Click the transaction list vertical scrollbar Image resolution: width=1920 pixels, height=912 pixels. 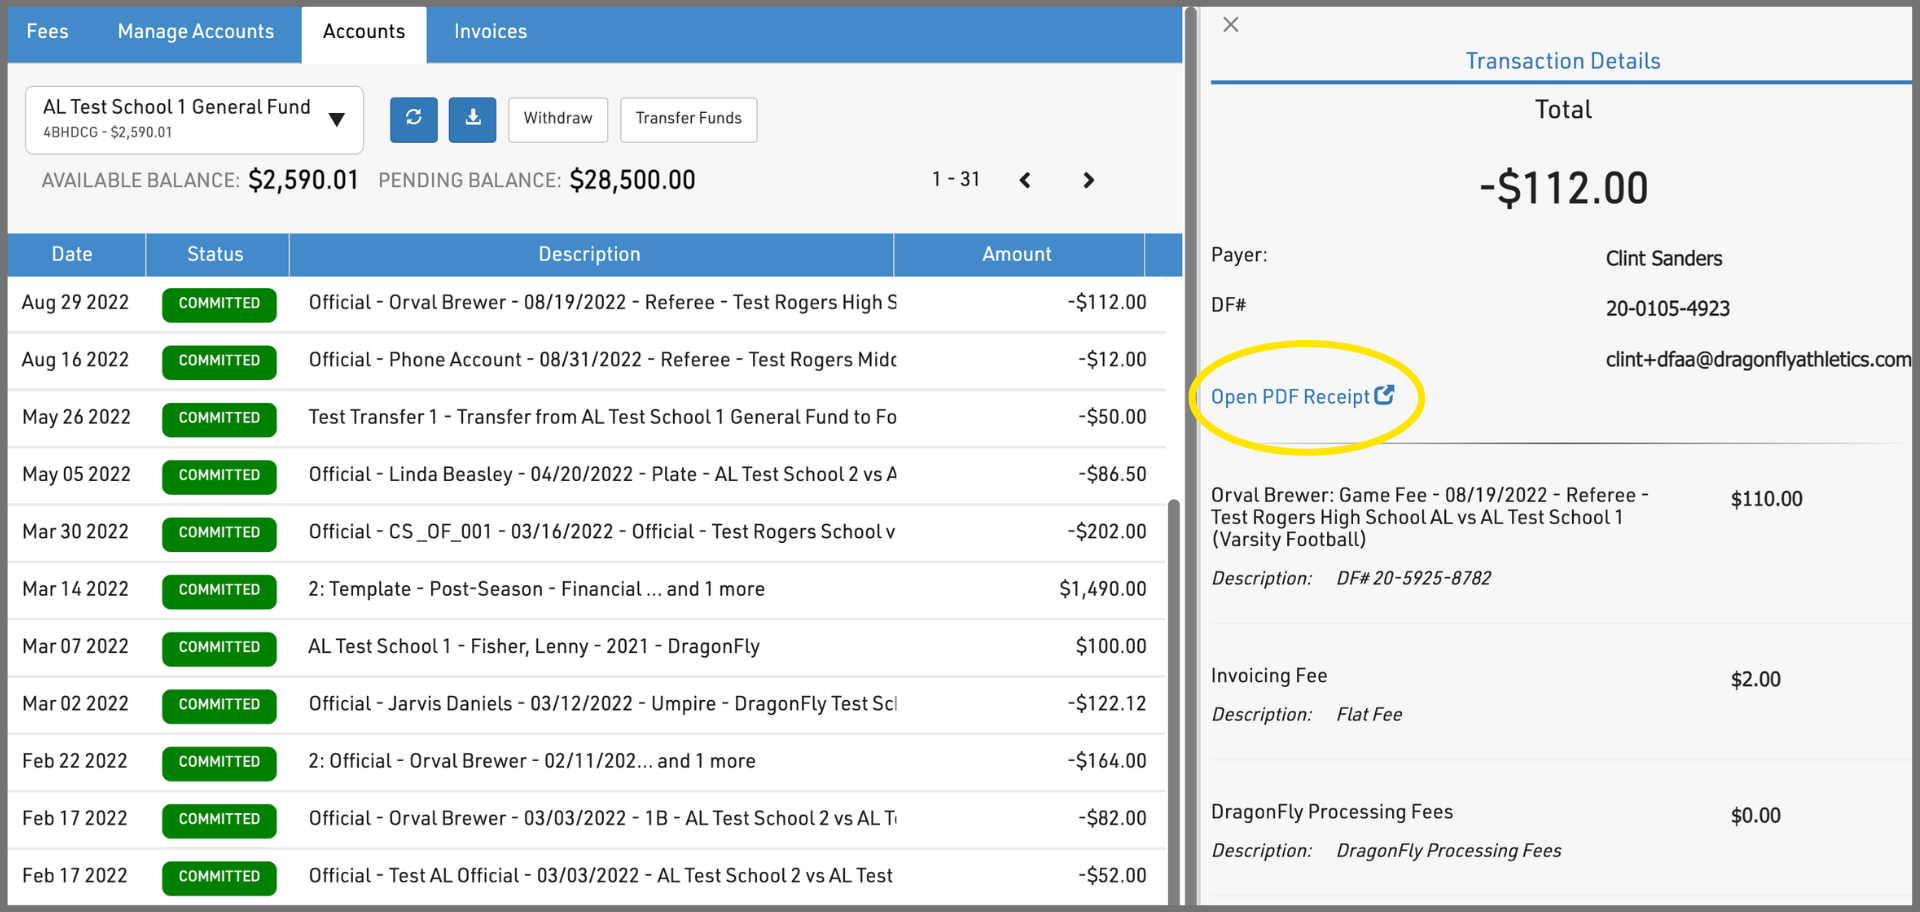[x=1174, y=700]
